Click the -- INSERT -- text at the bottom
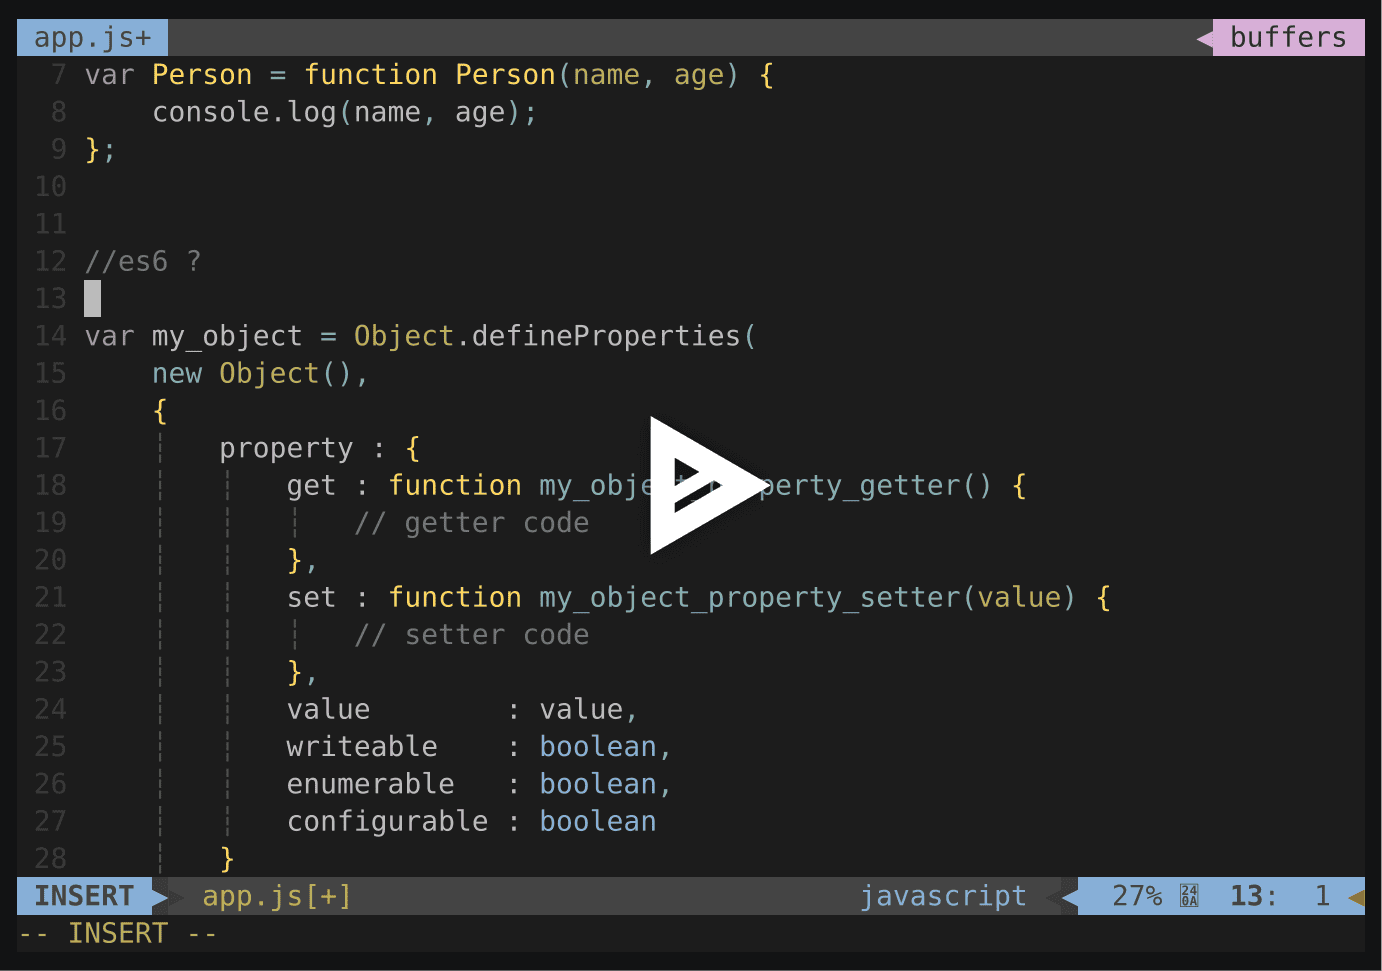The image size is (1382, 971). [x=118, y=933]
